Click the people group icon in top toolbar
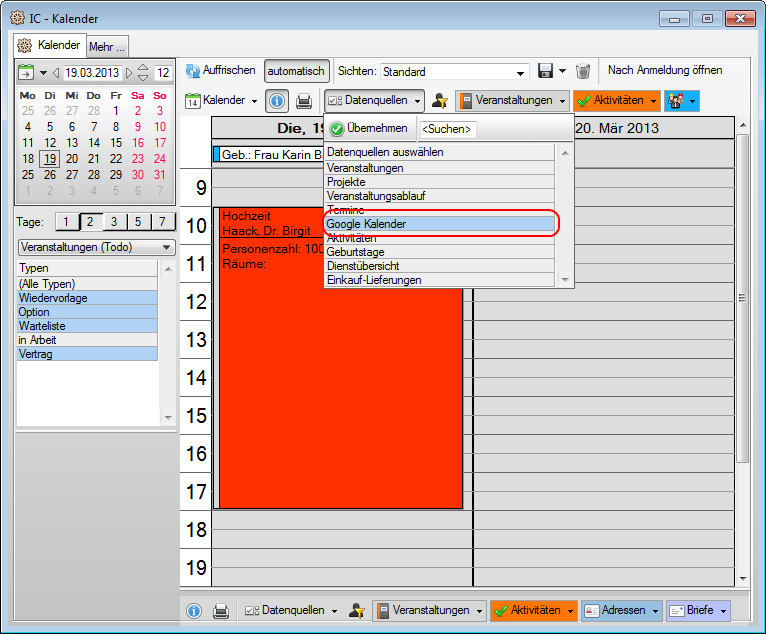This screenshot has width=766, height=634. (676, 101)
